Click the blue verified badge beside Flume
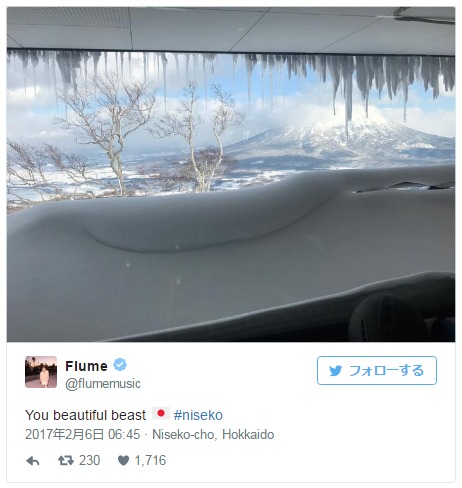 [120, 365]
